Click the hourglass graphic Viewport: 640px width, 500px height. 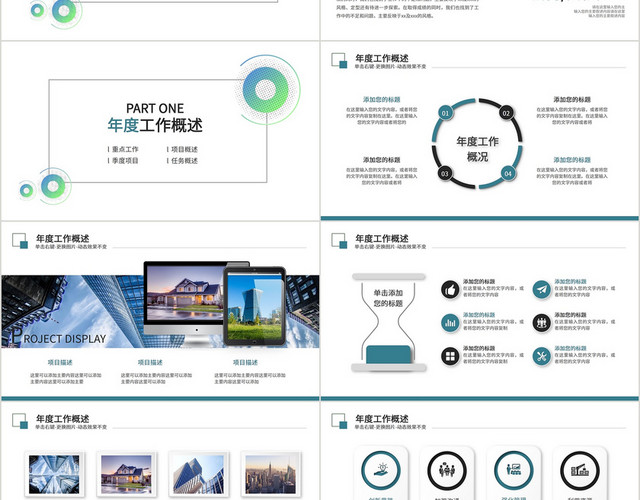[x=389, y=322]
